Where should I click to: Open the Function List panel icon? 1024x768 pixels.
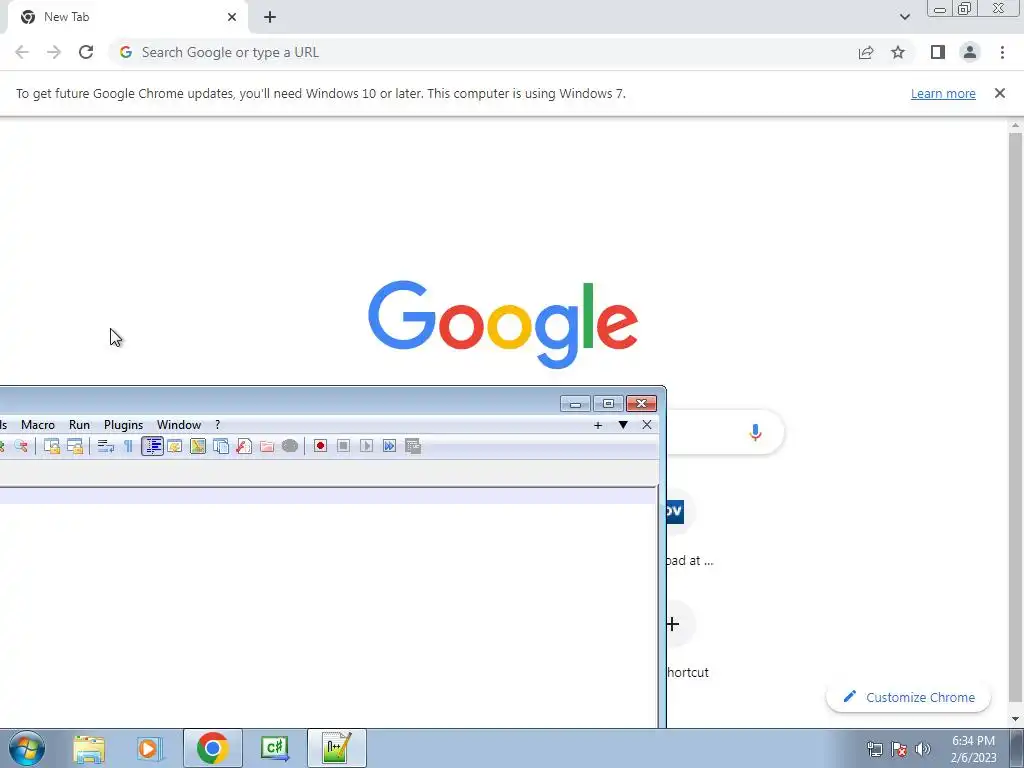[x=244, y=446]
